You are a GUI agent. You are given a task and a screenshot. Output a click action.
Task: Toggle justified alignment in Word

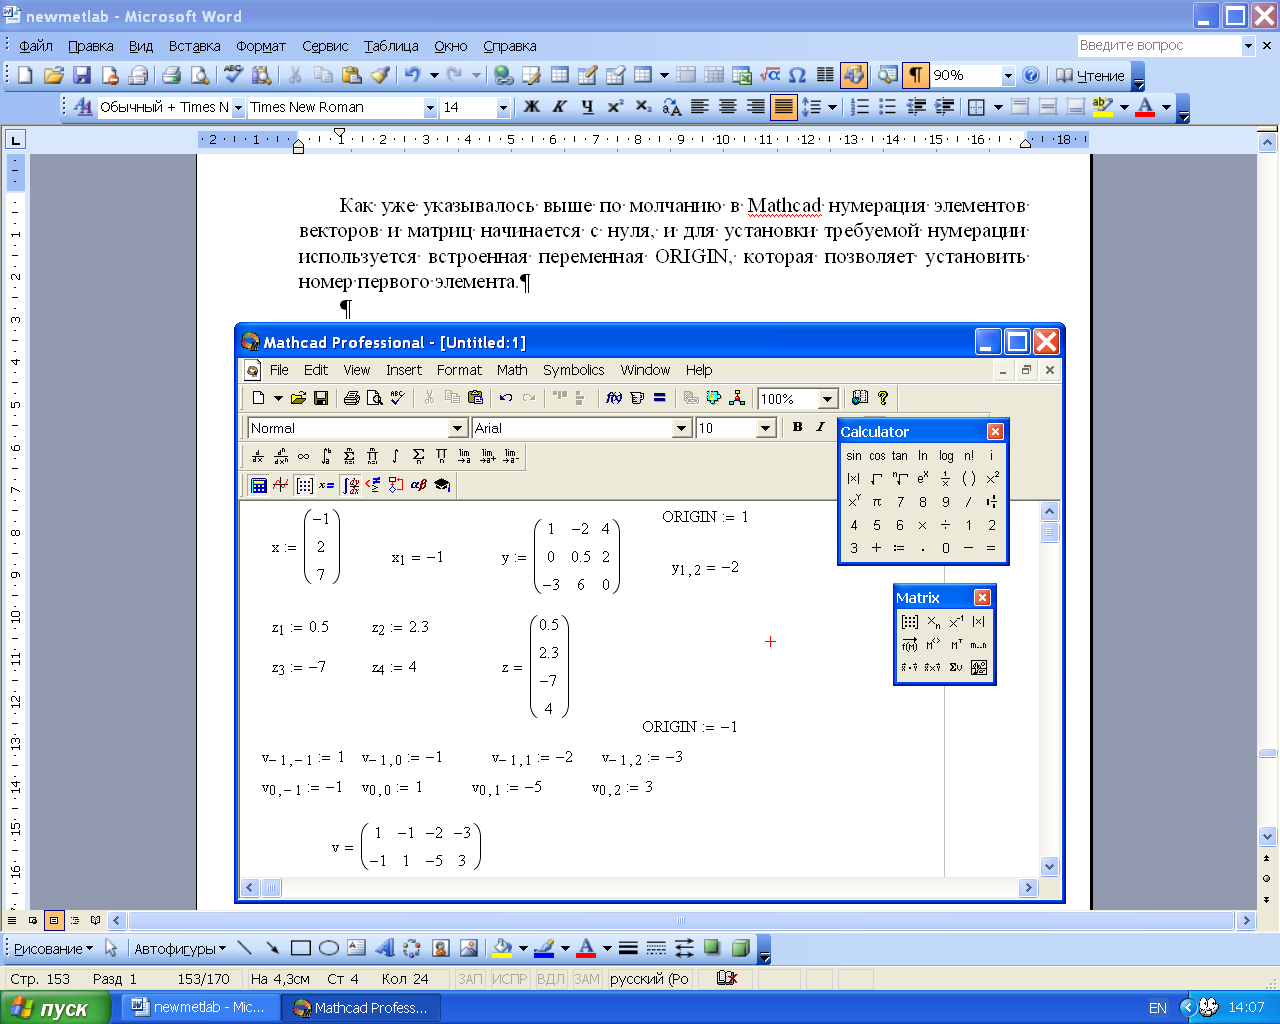point(784,107)
